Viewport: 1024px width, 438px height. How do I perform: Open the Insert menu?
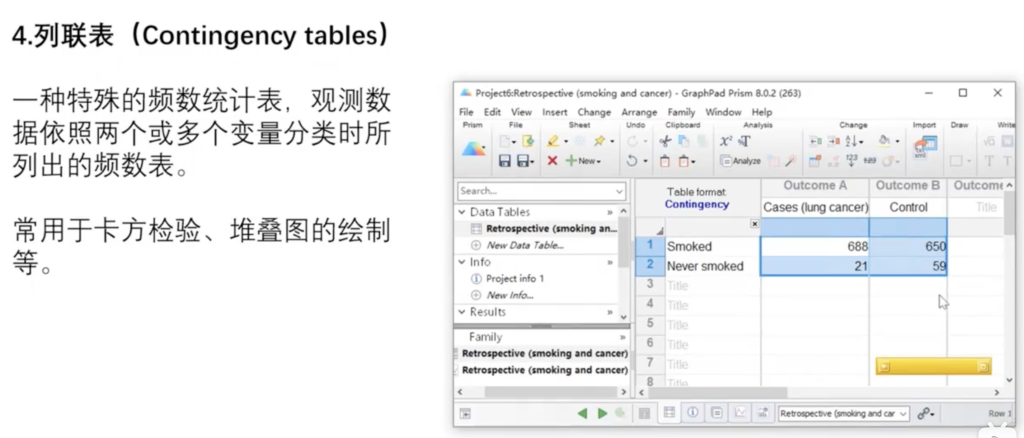(555, 112)
